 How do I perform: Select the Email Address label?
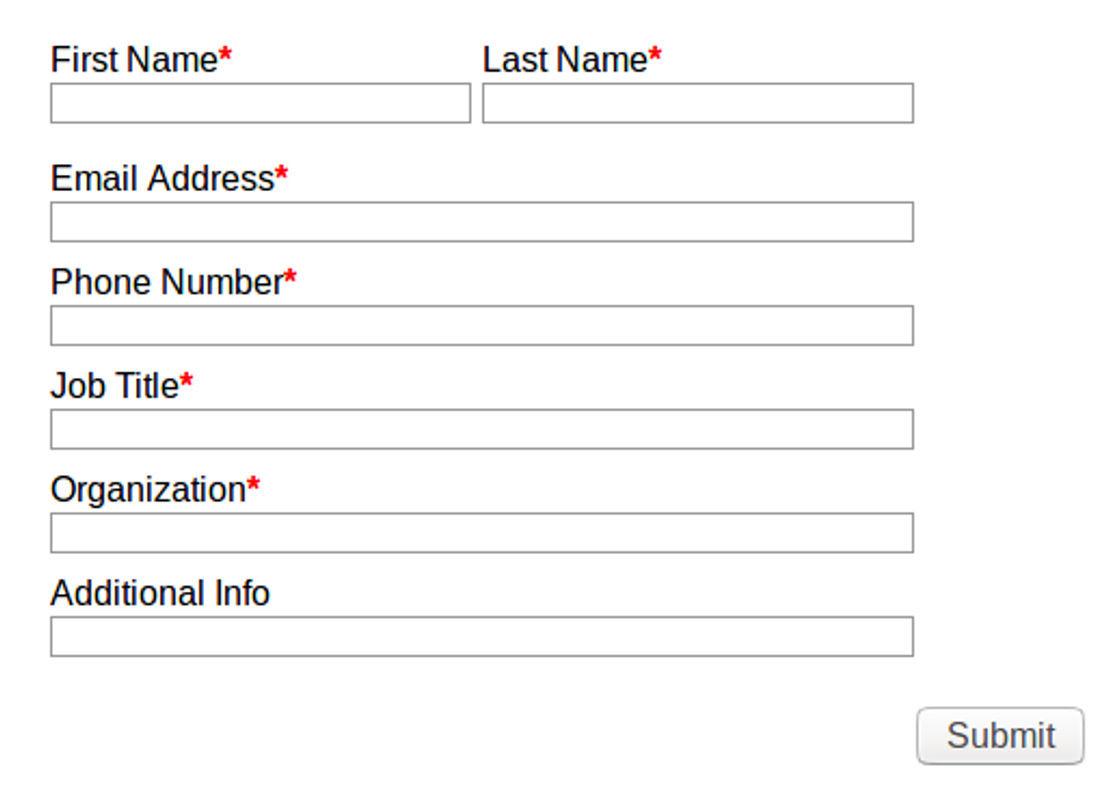[163, 178]
